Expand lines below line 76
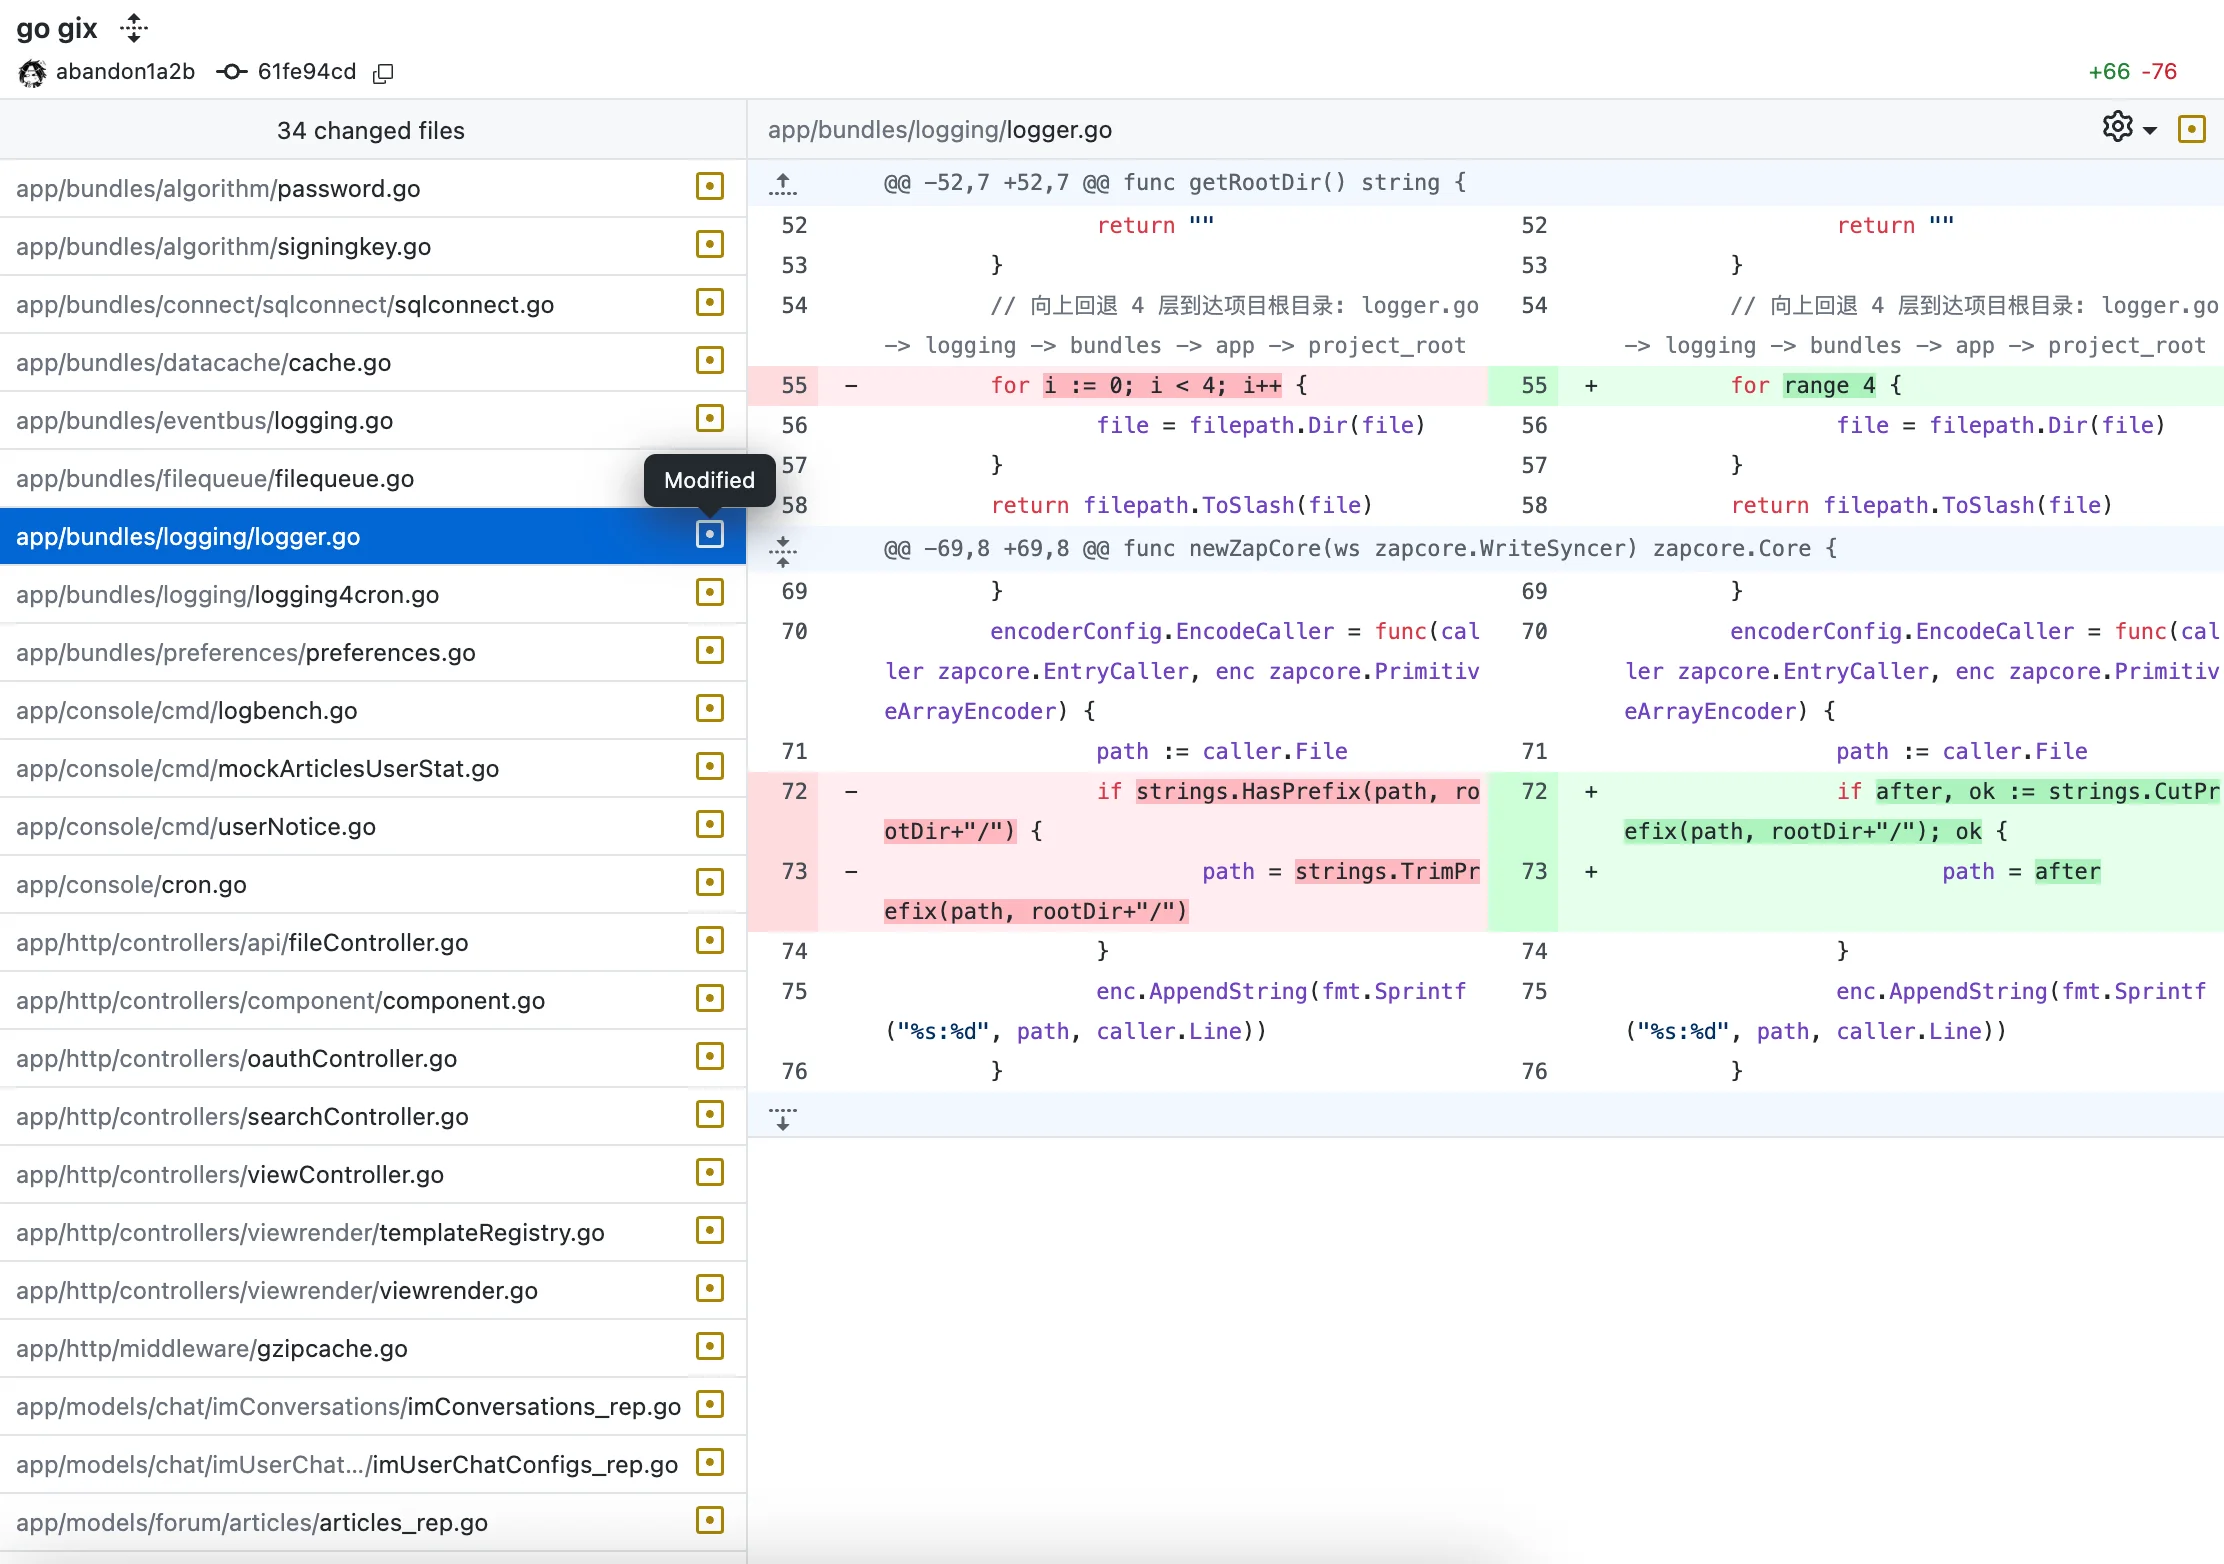 (x=783, y=1117)
